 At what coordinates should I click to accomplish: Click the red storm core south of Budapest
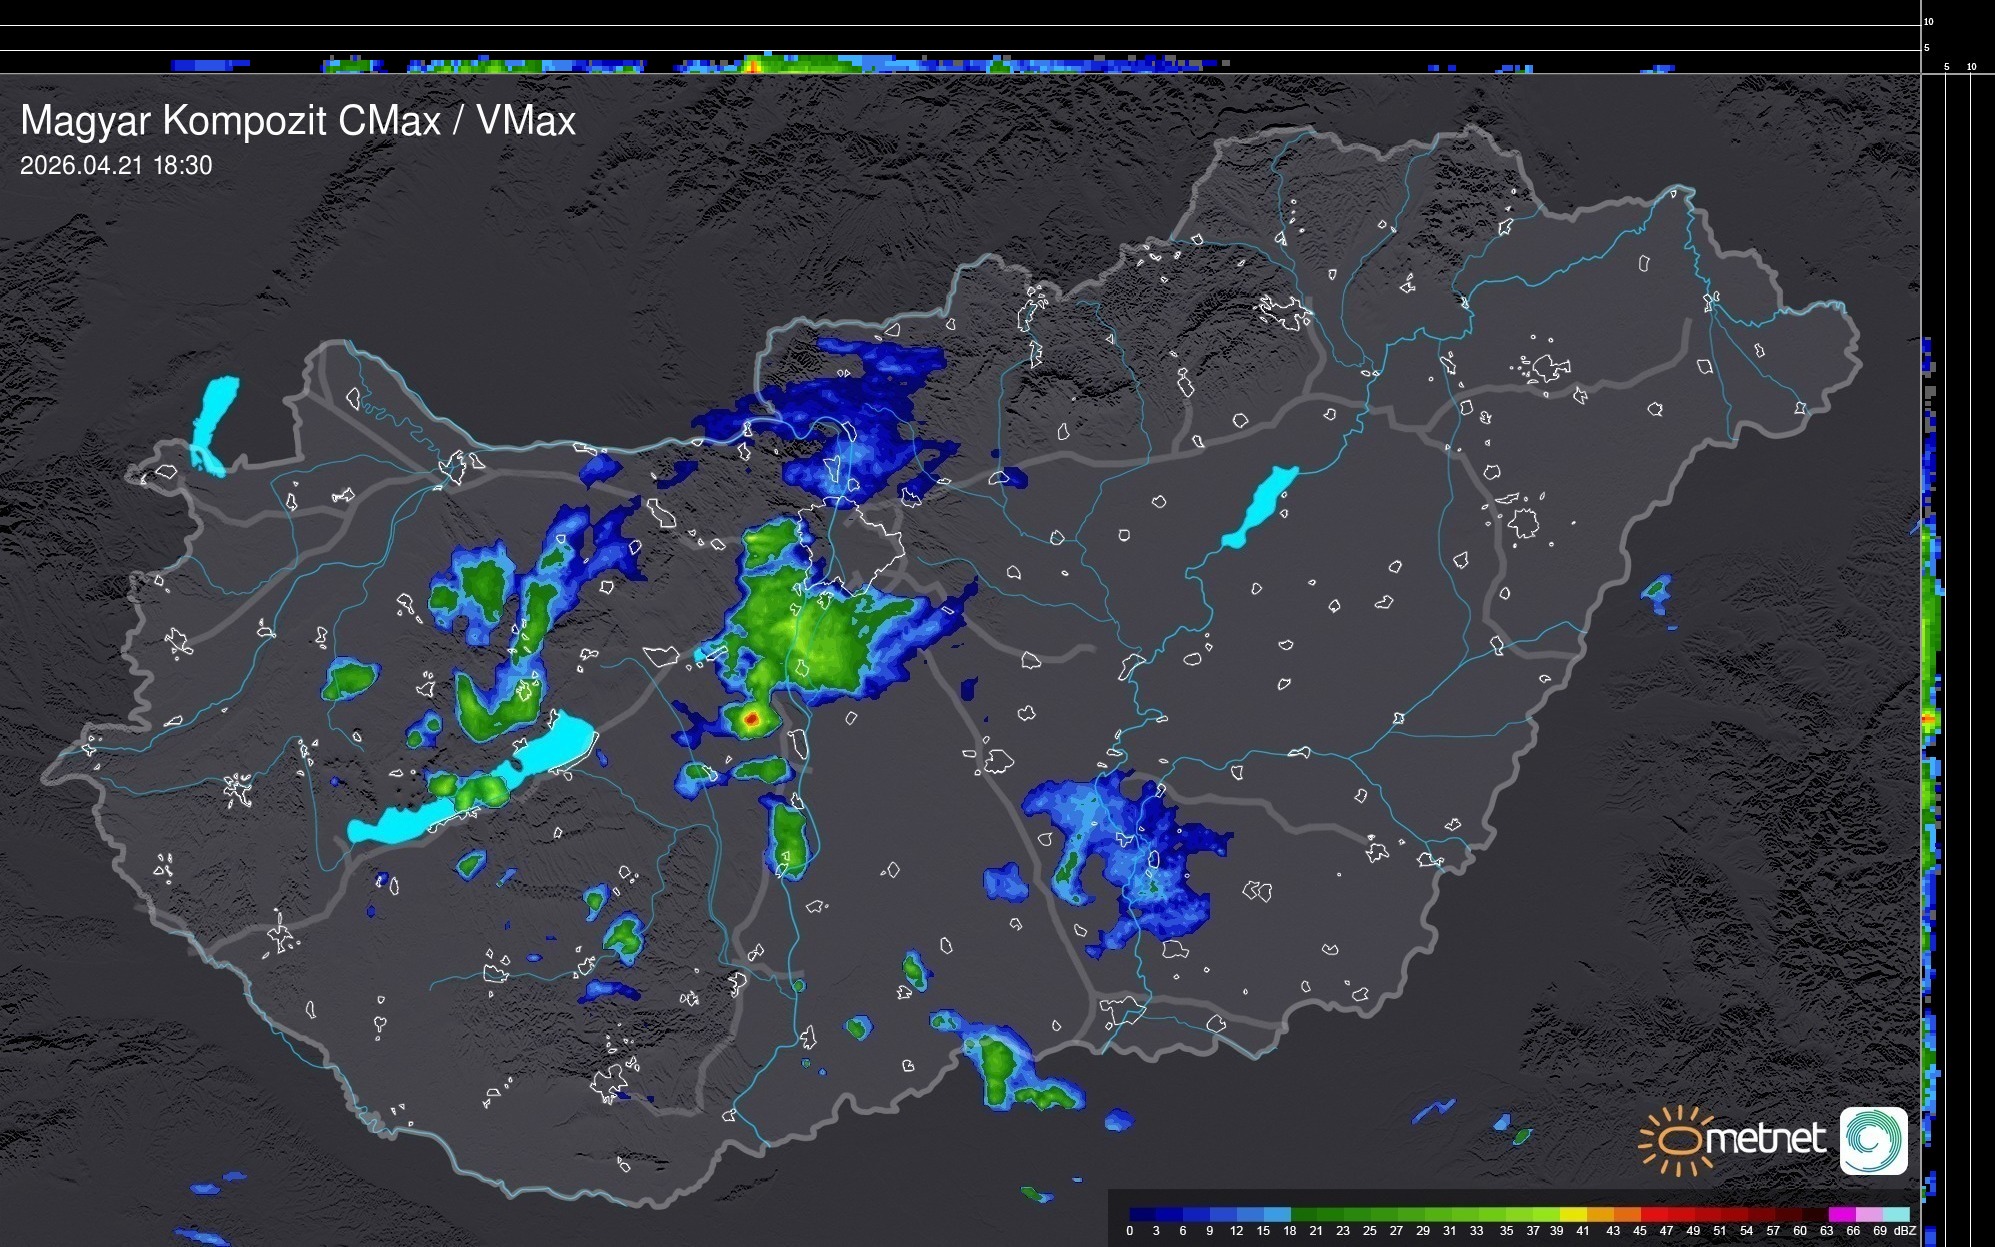751,718
